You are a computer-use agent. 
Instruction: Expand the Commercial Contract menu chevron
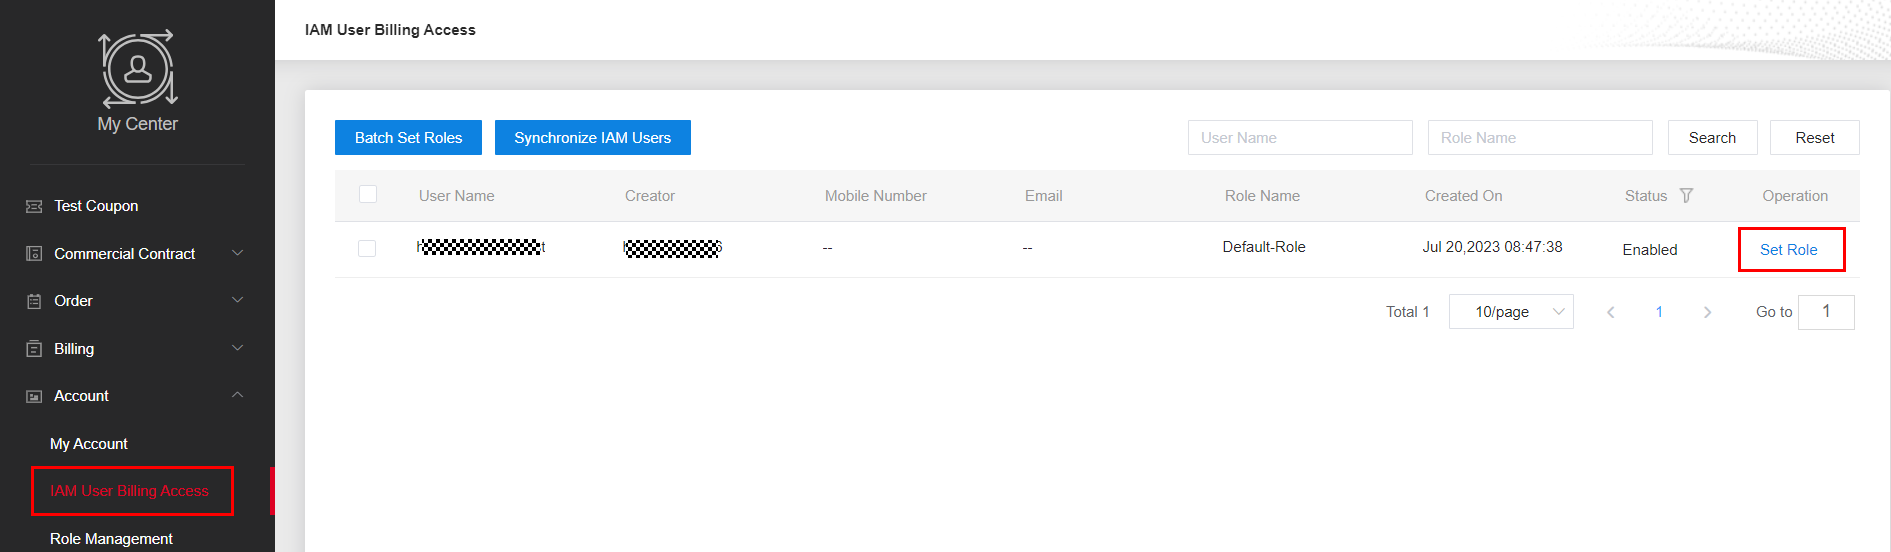pyautogui.click(x=238, y=253)
